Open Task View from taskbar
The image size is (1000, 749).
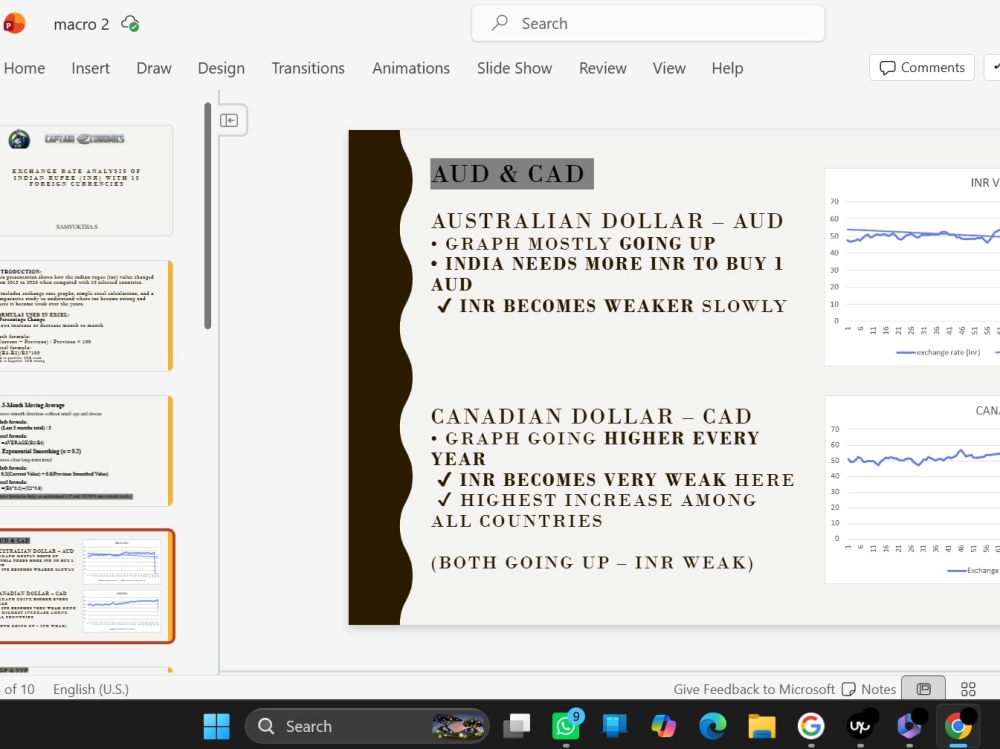pyautogui.click(x=517, y=726)
